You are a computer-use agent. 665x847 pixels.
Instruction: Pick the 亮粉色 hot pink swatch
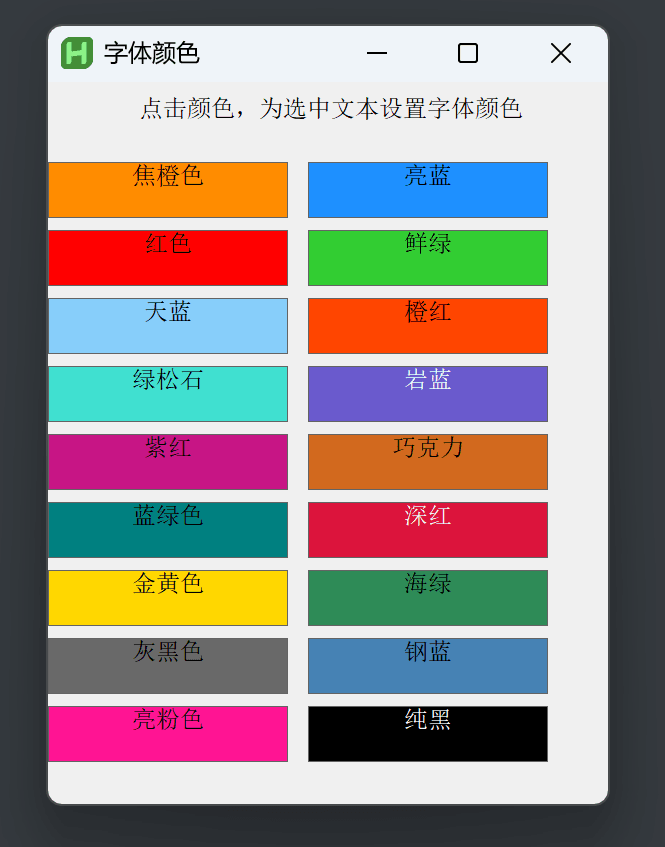[x=168, y=734]
